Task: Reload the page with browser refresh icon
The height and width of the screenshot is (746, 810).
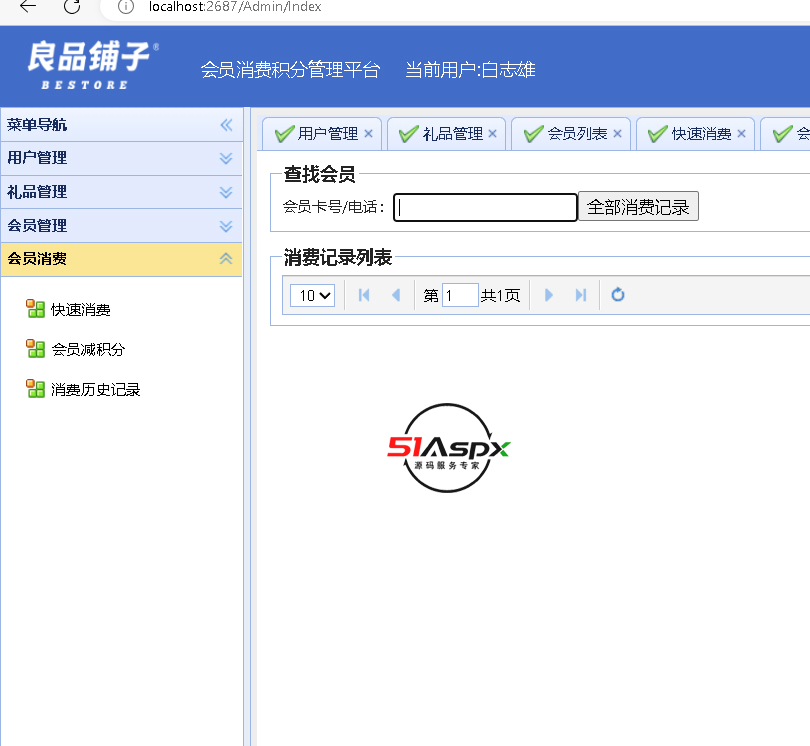Action: click(72, 7)
